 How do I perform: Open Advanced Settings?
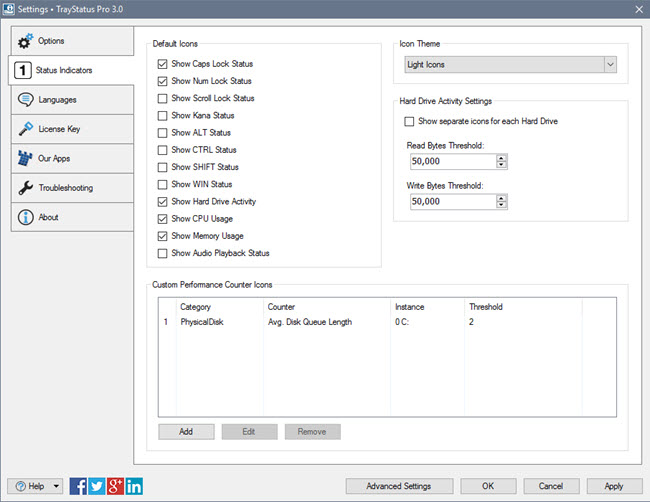click(x=399, y=486)
